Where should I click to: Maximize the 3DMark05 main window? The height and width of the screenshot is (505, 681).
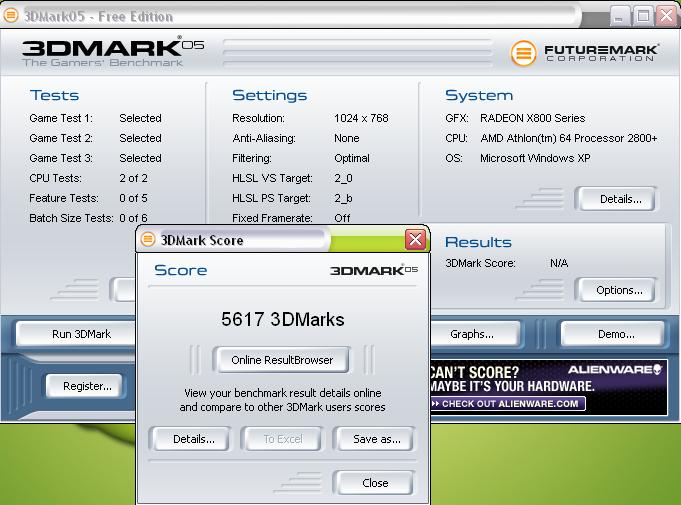click(x=643, y=16)
